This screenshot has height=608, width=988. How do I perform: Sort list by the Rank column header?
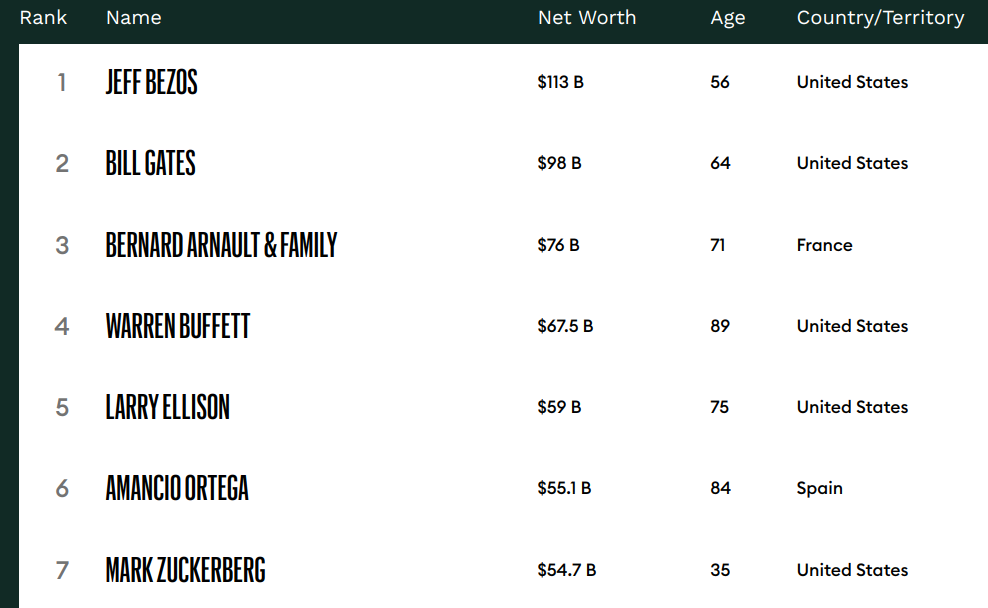(x=43, y=18)
